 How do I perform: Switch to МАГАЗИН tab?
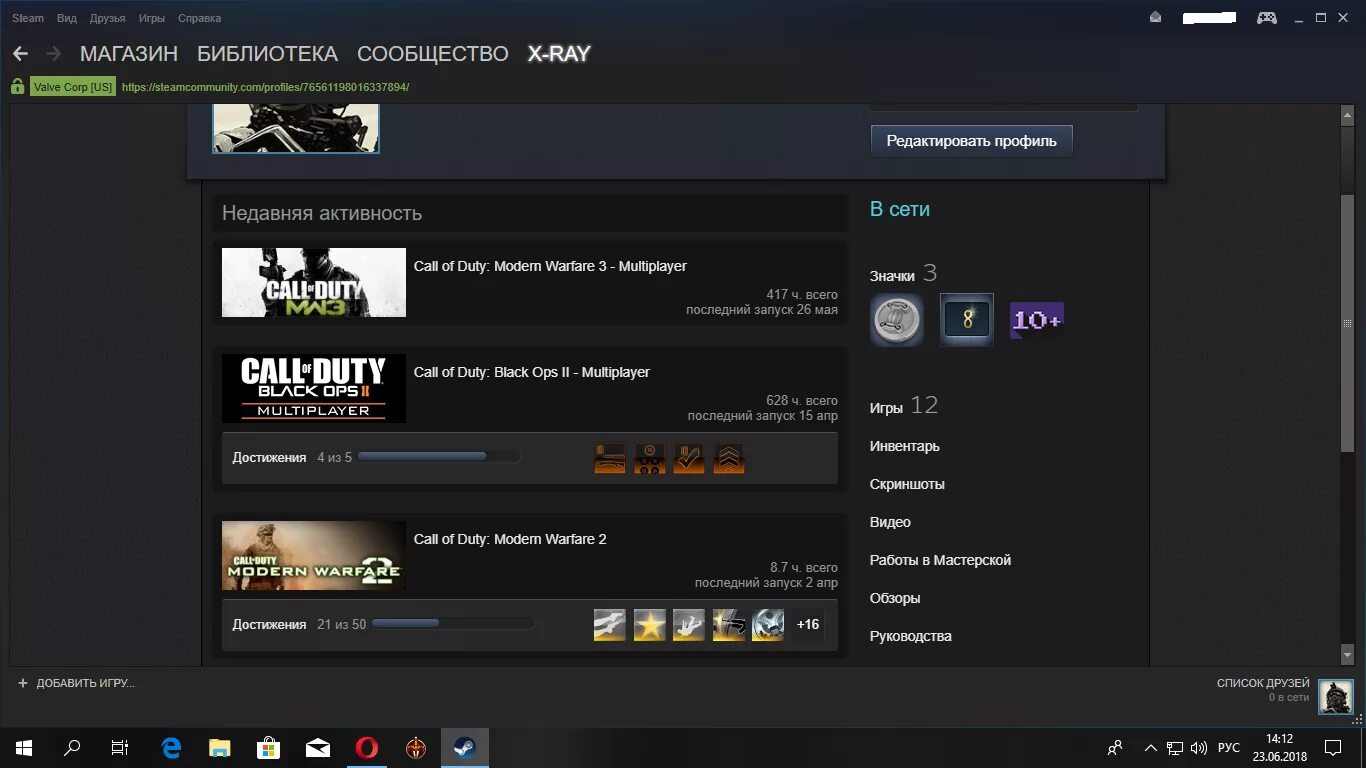coord(129,54)
